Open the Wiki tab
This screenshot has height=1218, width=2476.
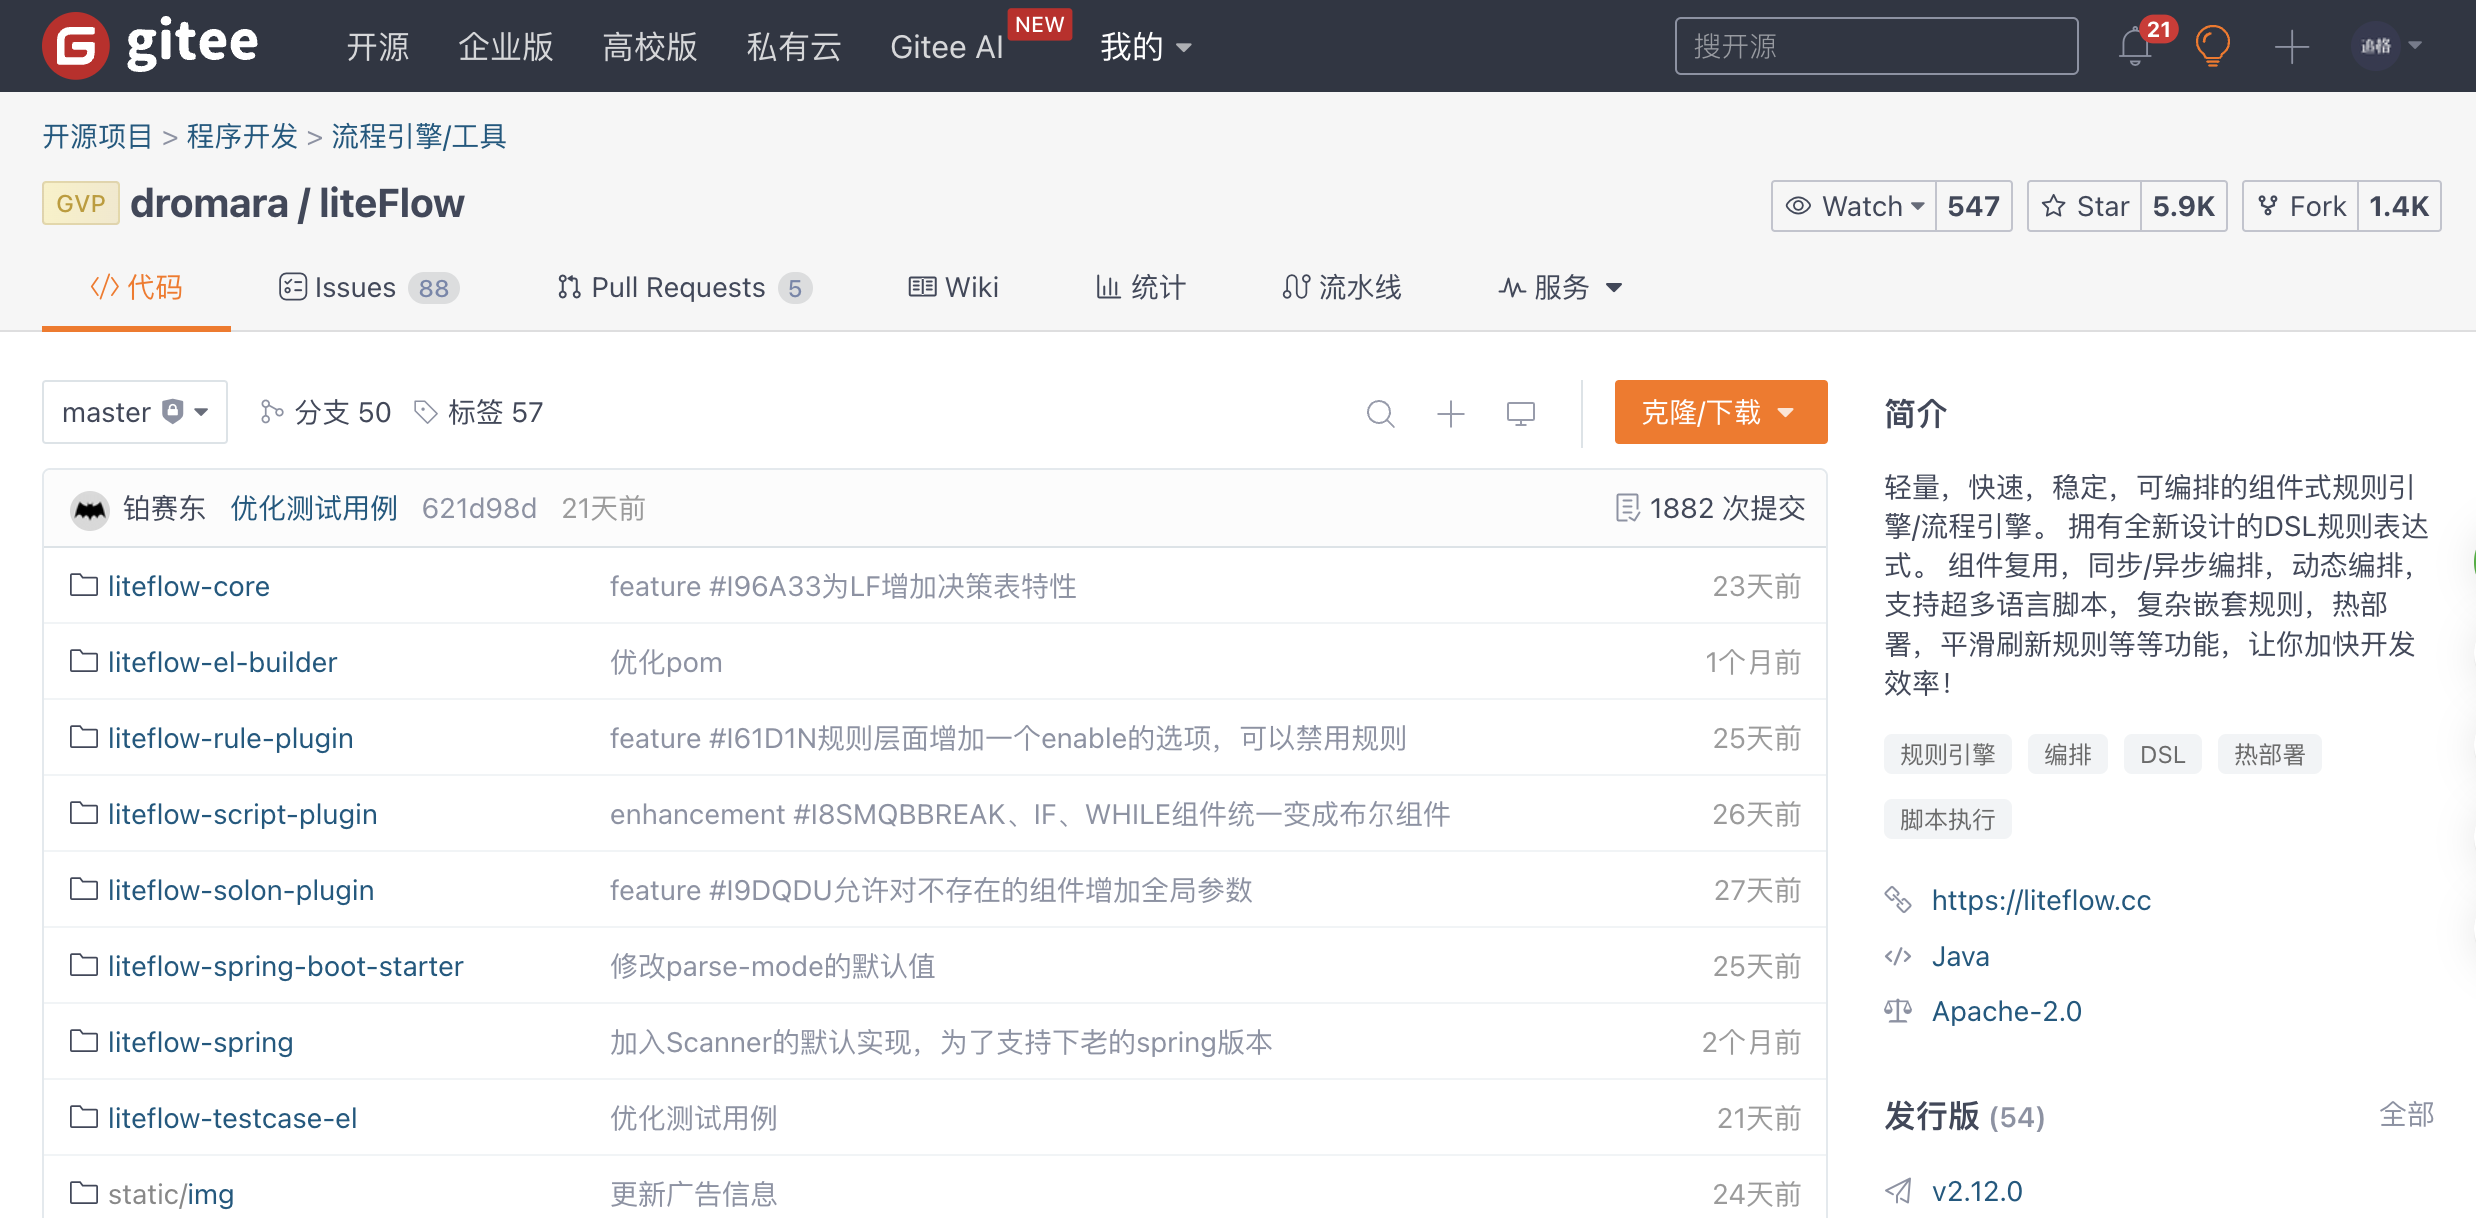[x=953, y=288]
